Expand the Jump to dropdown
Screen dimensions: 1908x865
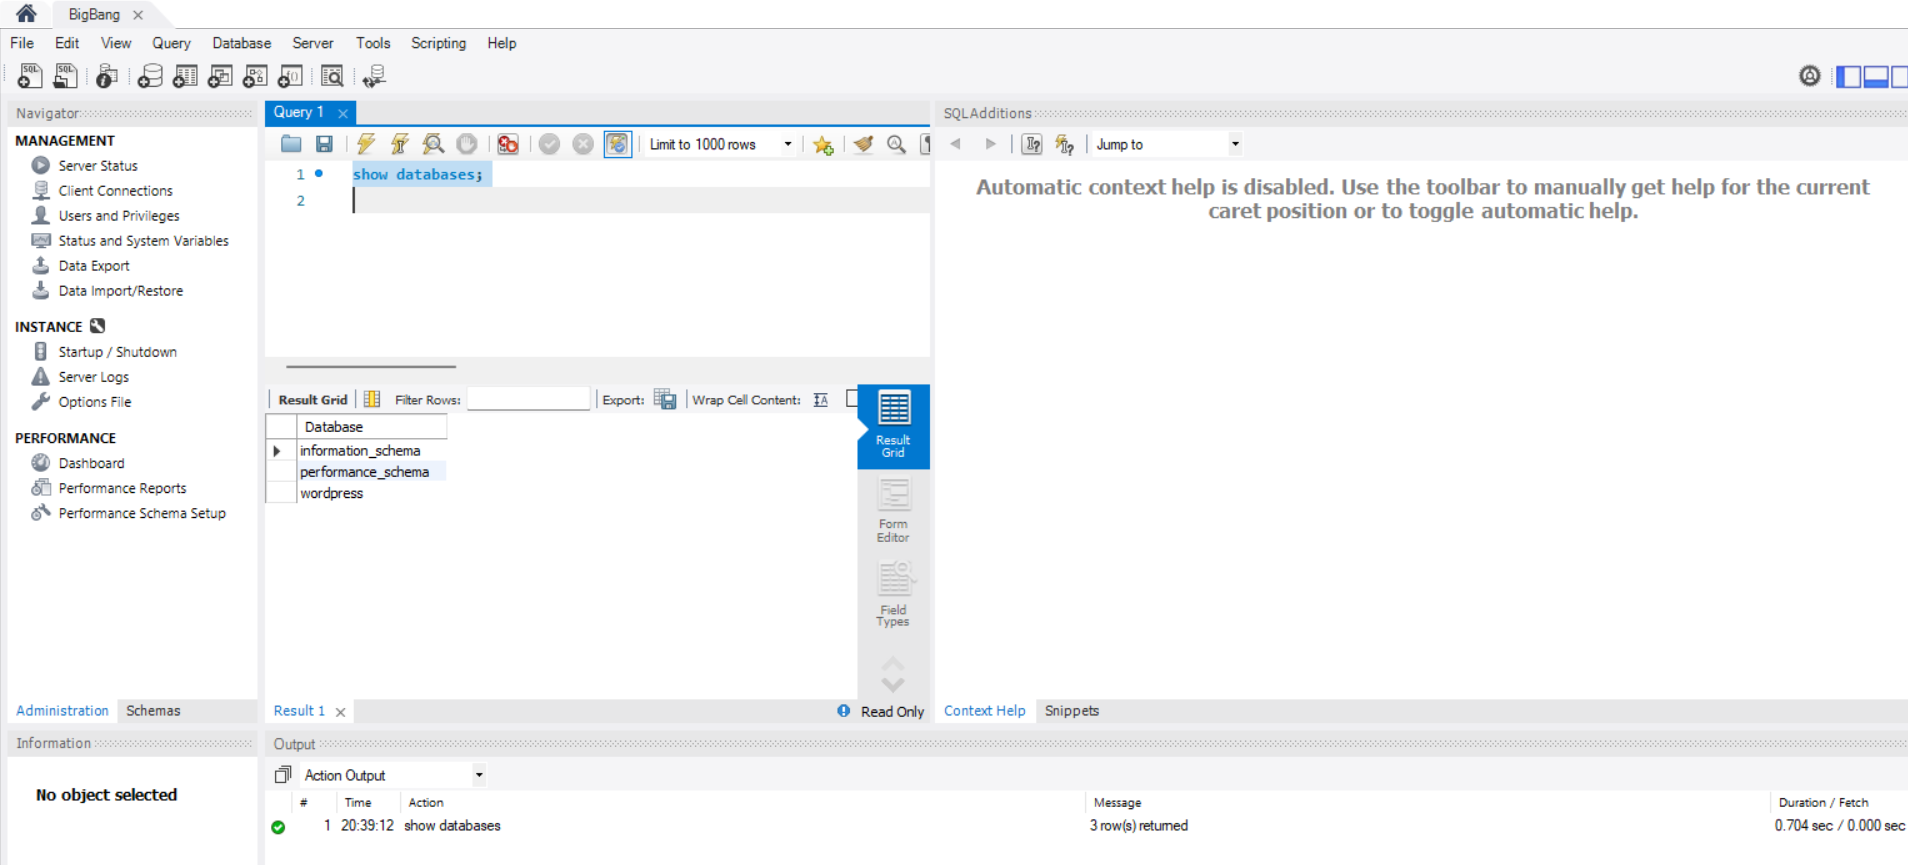click(1235, 144)
